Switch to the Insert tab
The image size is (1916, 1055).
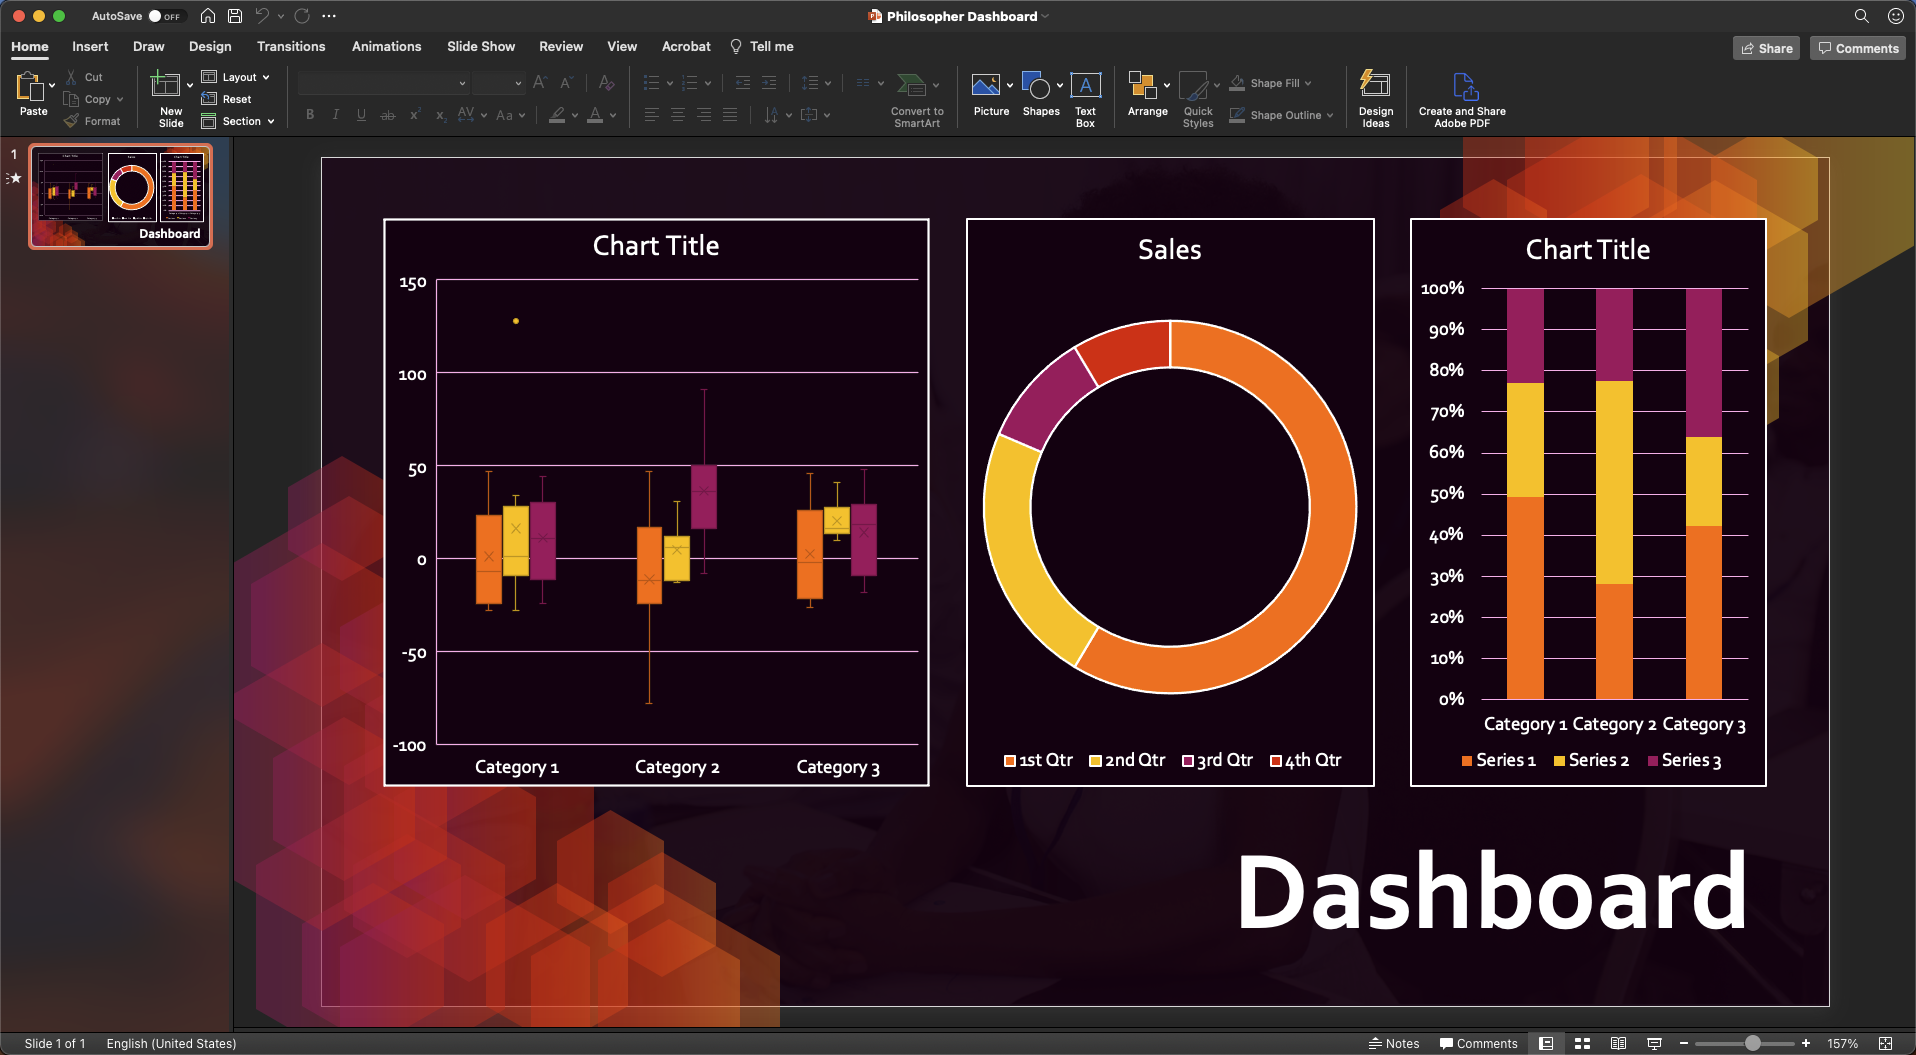[x=89, y=46]
